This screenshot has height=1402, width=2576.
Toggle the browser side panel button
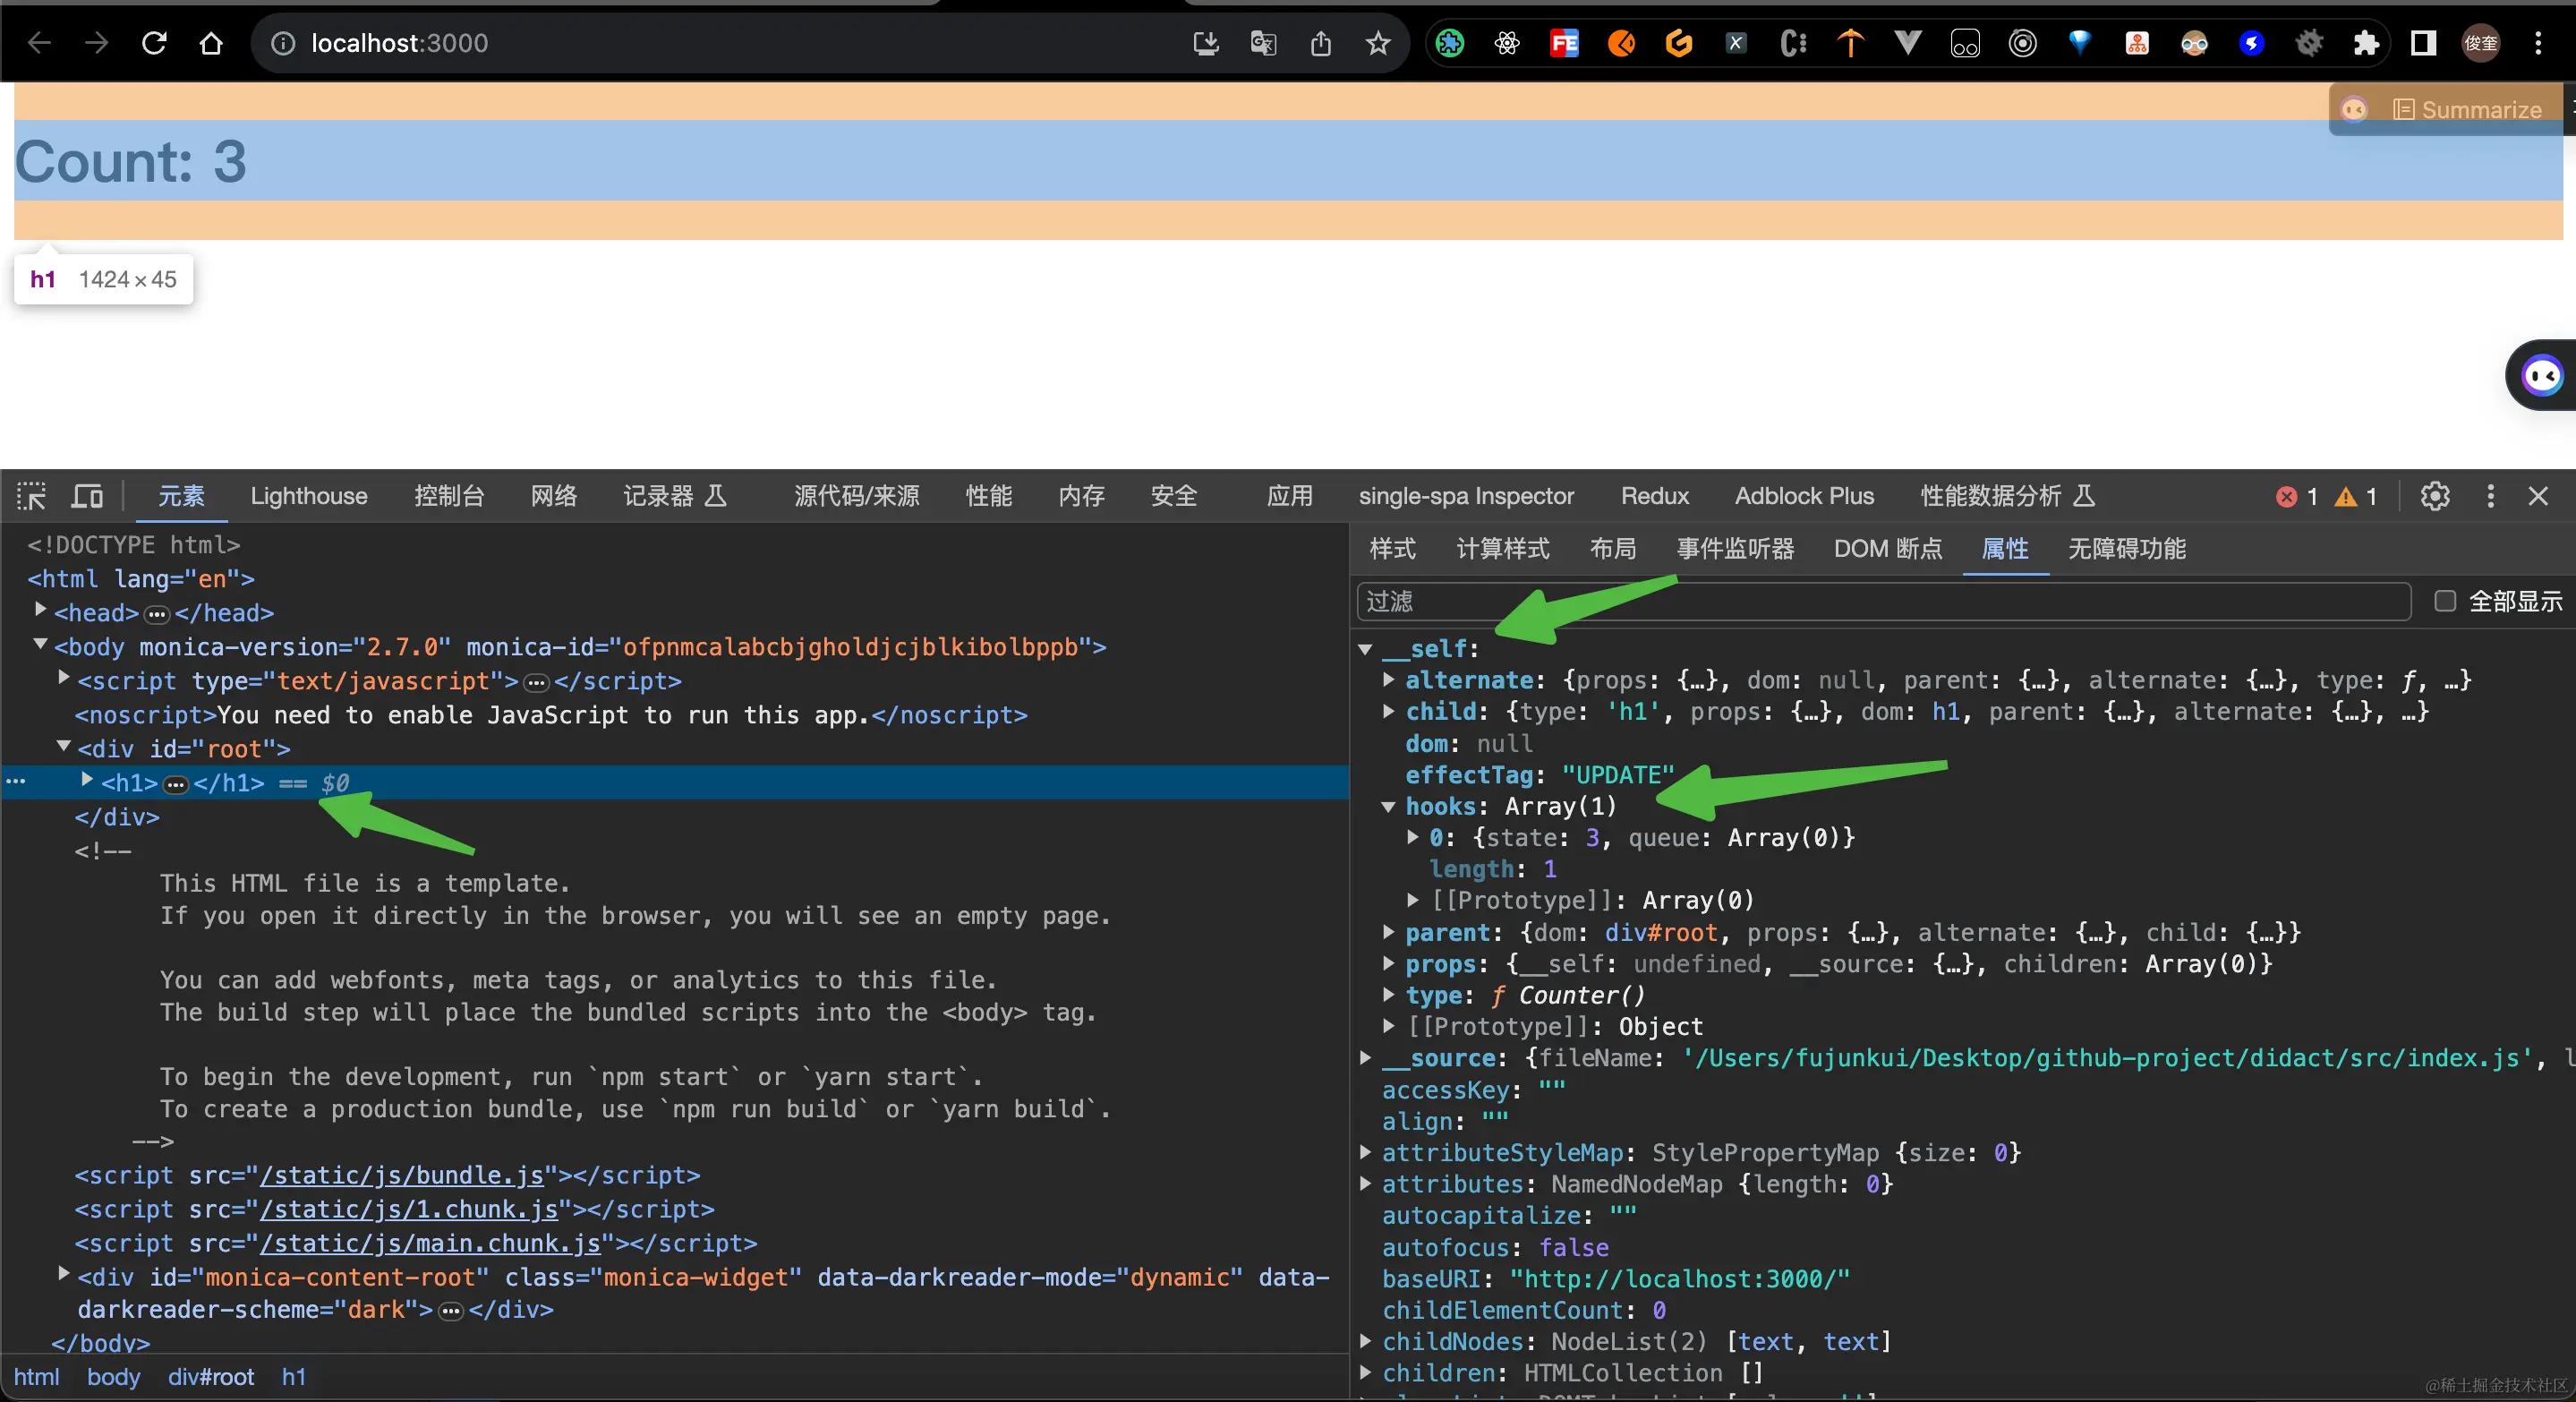(2423, 43)
